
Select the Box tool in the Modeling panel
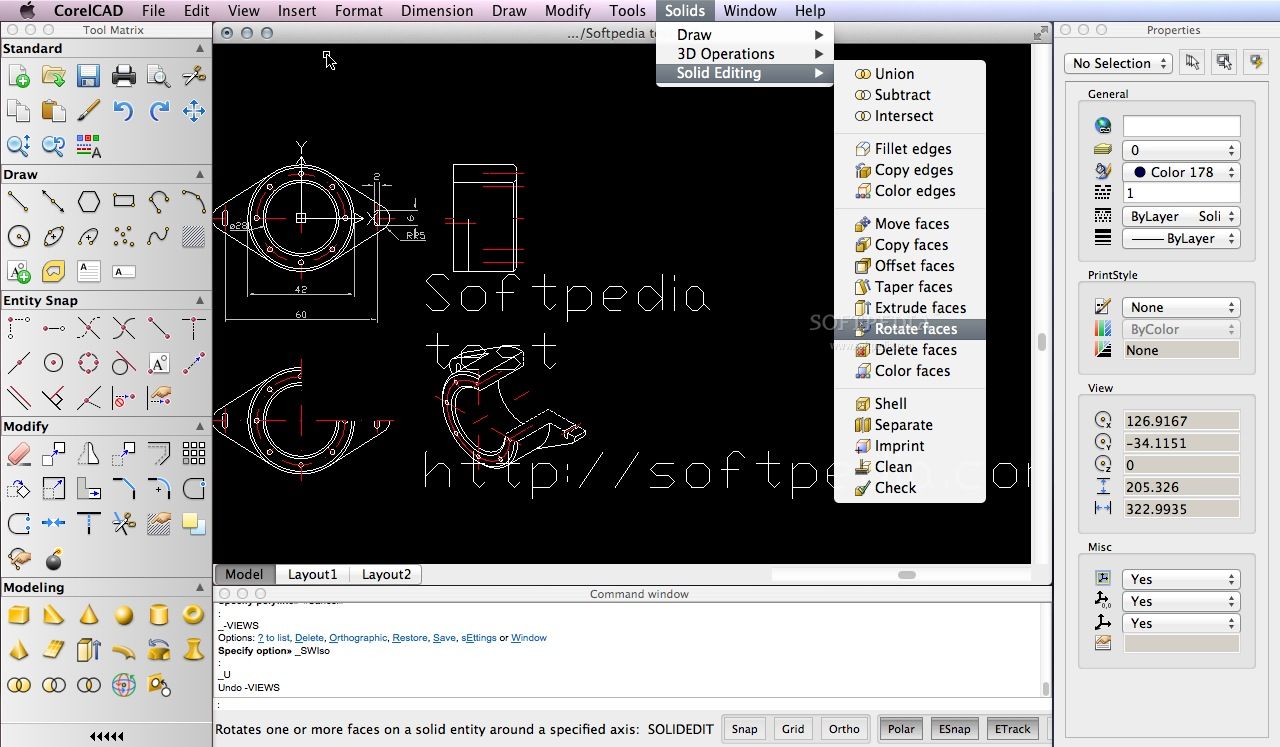click(x=18, y=615)
